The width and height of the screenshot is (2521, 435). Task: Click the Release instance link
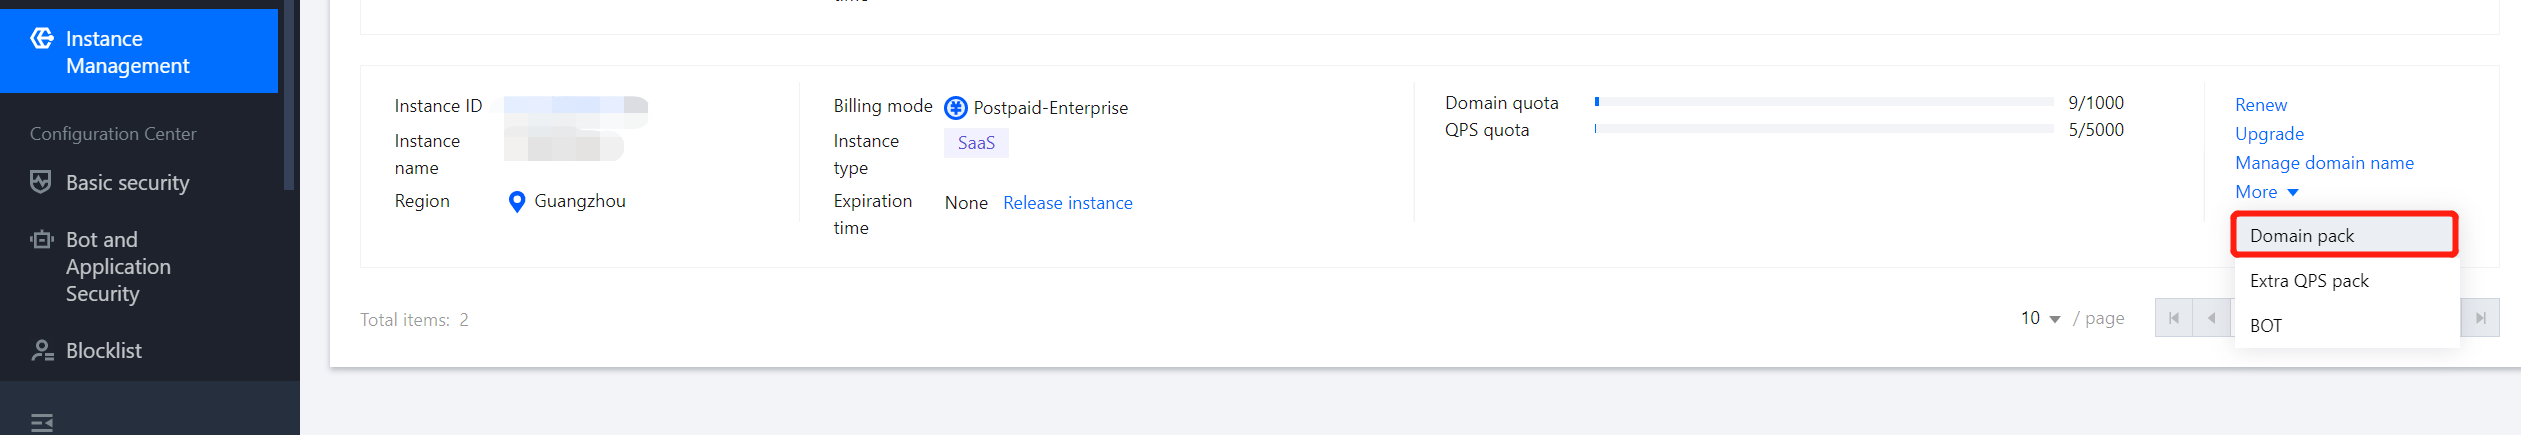coord(1067,203)
